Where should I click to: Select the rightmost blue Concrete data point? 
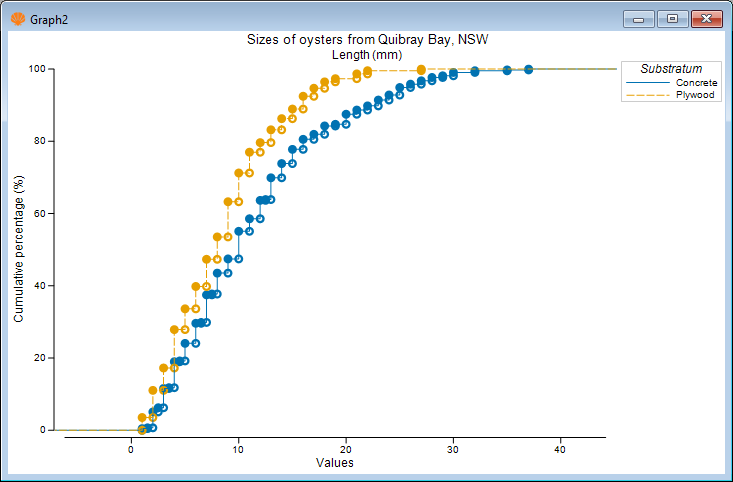(528, 70)
